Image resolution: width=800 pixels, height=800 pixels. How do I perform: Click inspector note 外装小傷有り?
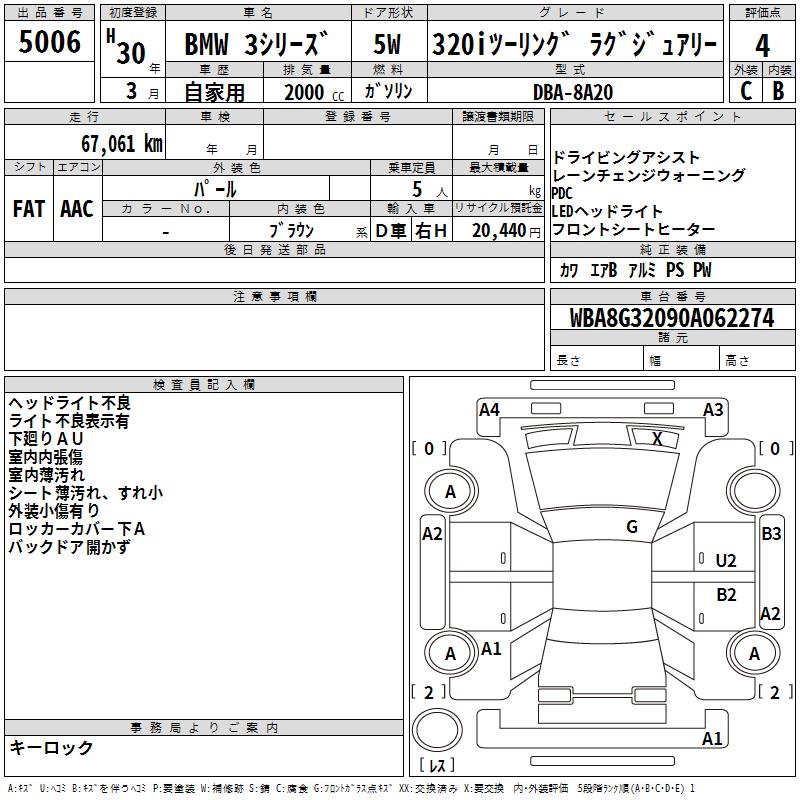pos(54,511)
